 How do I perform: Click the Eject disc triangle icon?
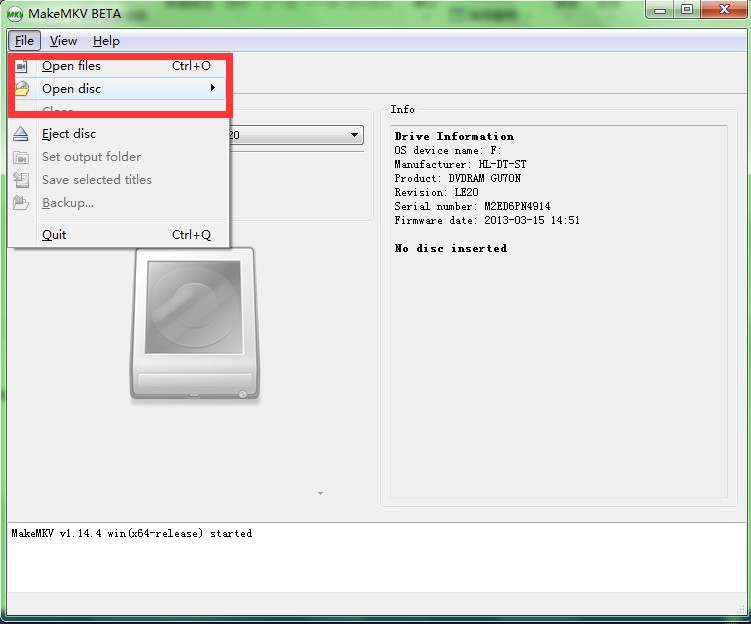coord(21,134)
